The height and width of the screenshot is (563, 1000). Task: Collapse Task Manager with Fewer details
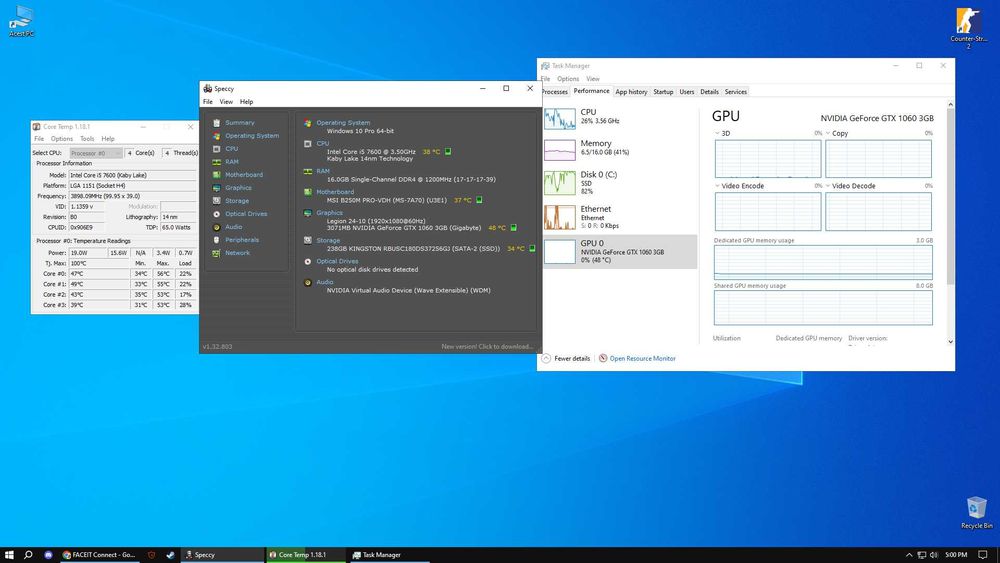pyautogui.click(x=566, y=358)
